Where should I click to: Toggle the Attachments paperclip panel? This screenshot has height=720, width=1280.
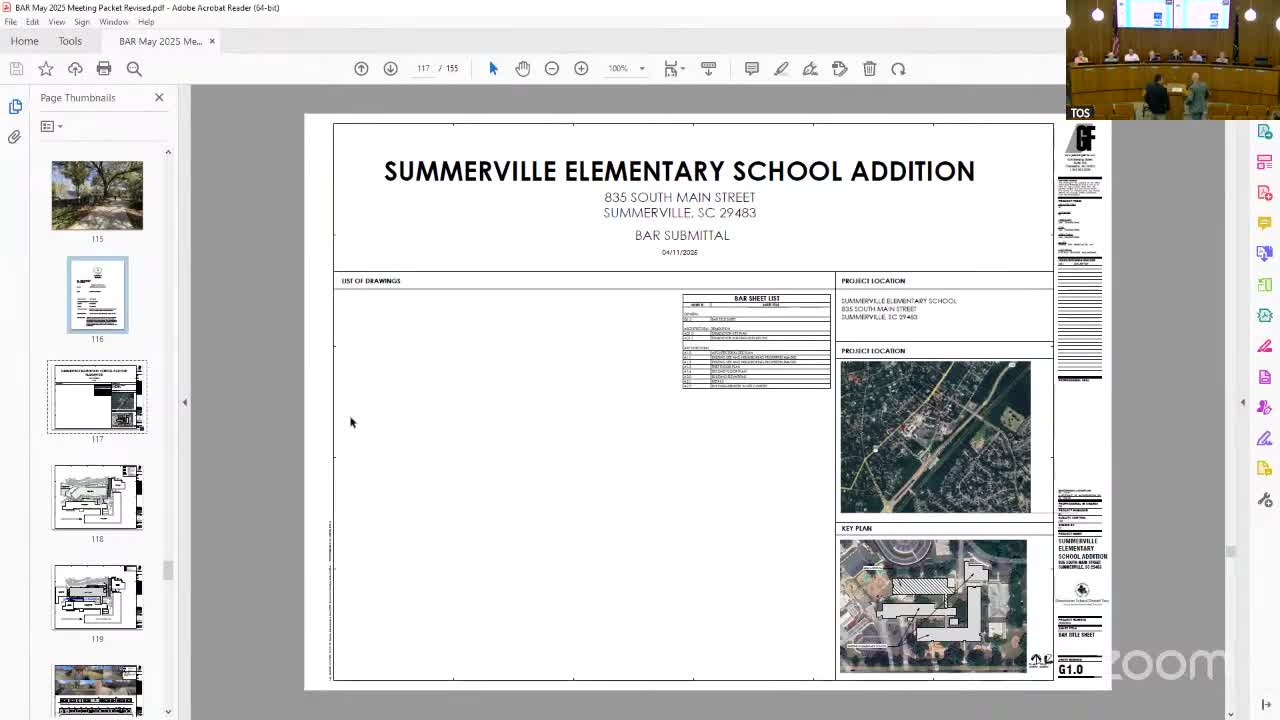15,137
